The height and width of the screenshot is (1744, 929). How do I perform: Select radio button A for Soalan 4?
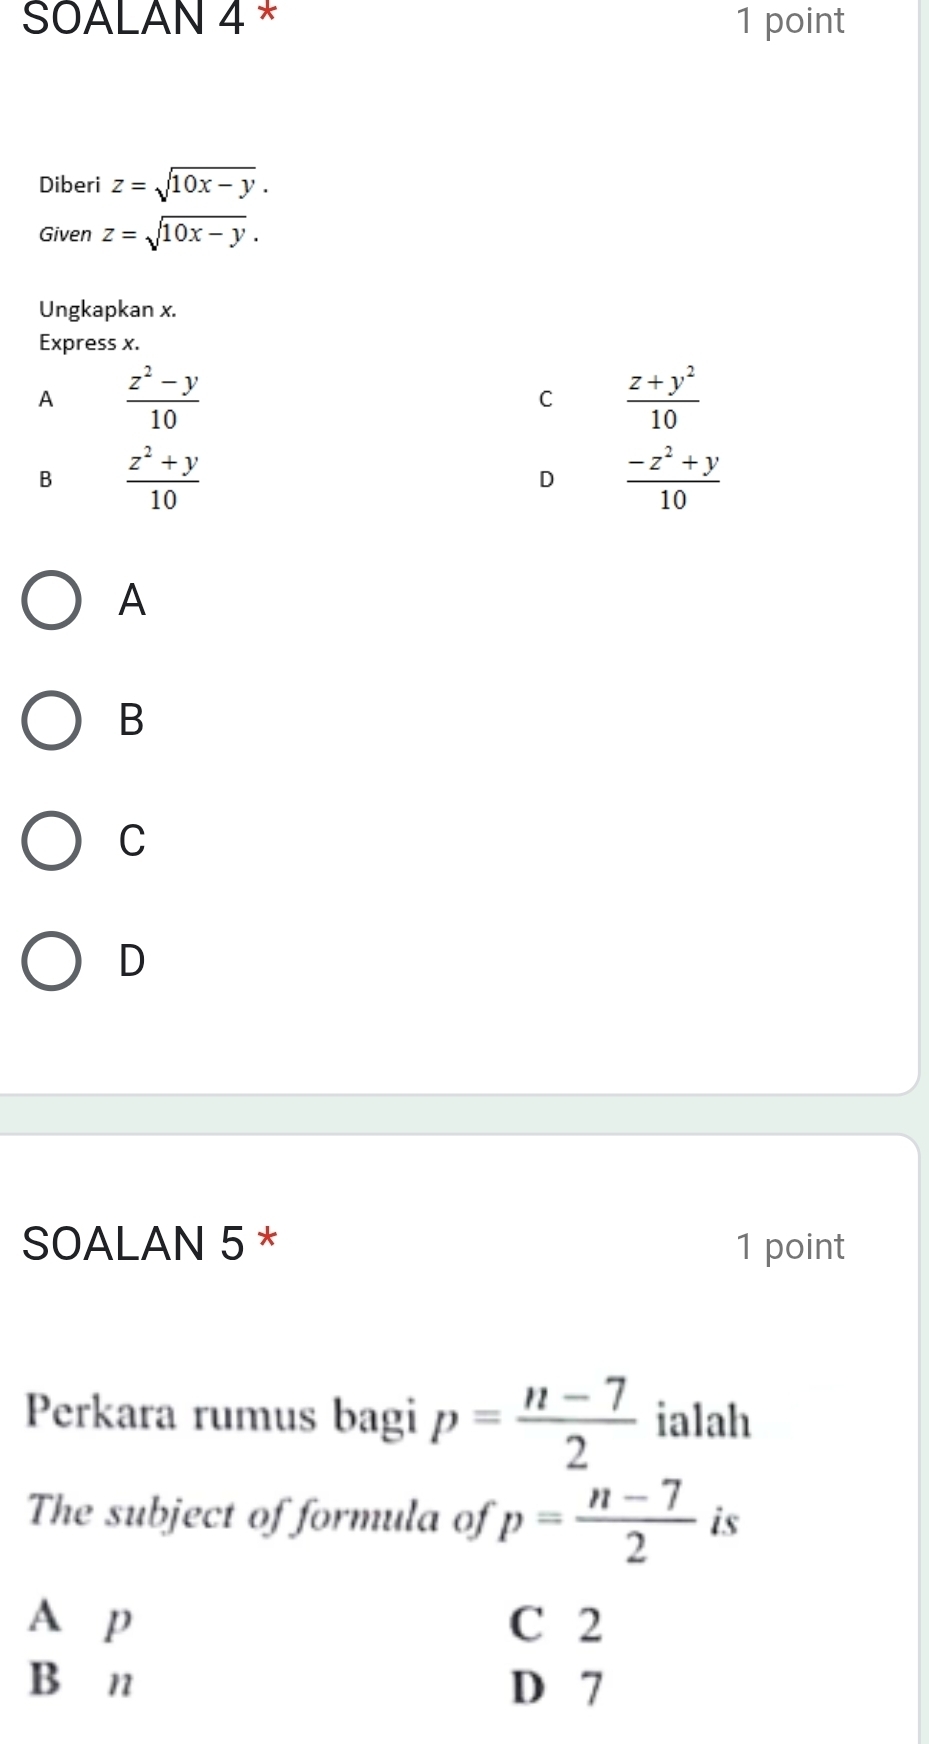tap(52, 601)
